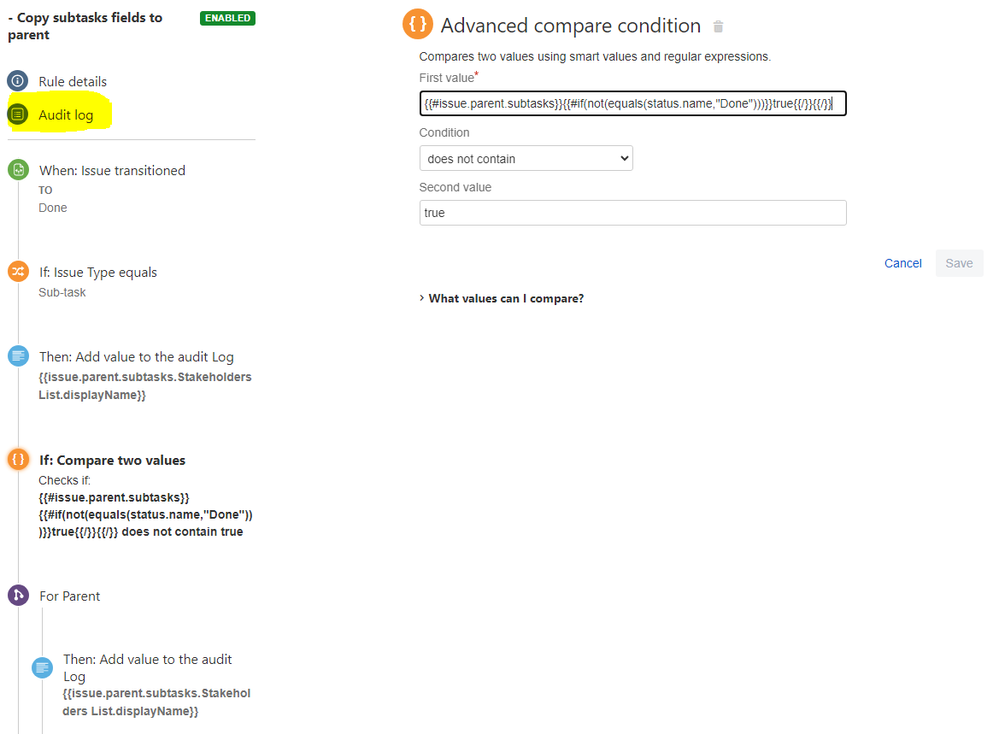This screenshot has width=999, height=734.
Task: Select the green Issue transitioned trigger icon
Action: (18, 170)
